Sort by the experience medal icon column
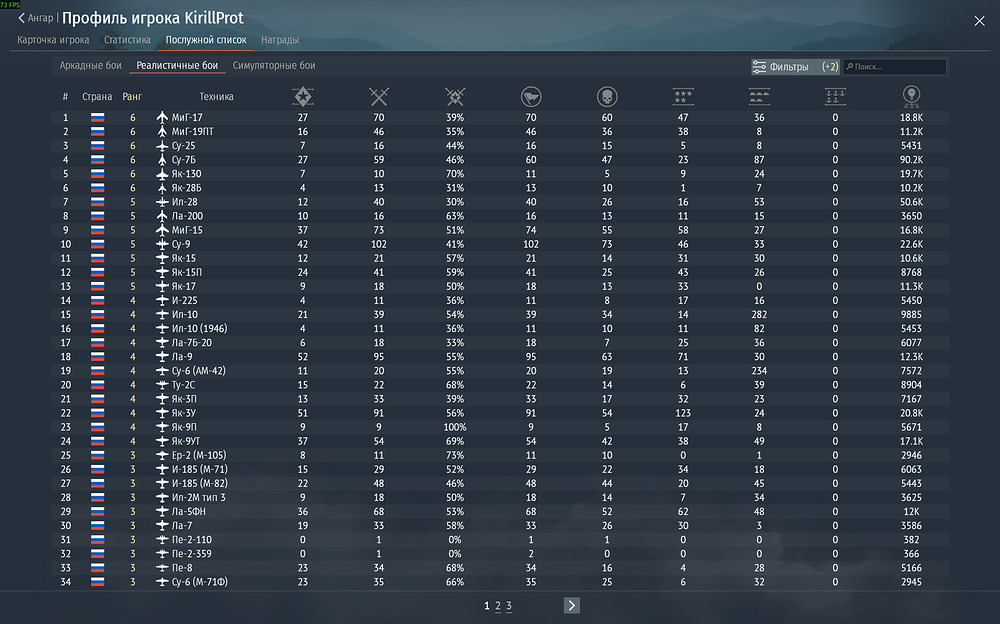Viewport: 1000px width, 624px height. [911, 96]
